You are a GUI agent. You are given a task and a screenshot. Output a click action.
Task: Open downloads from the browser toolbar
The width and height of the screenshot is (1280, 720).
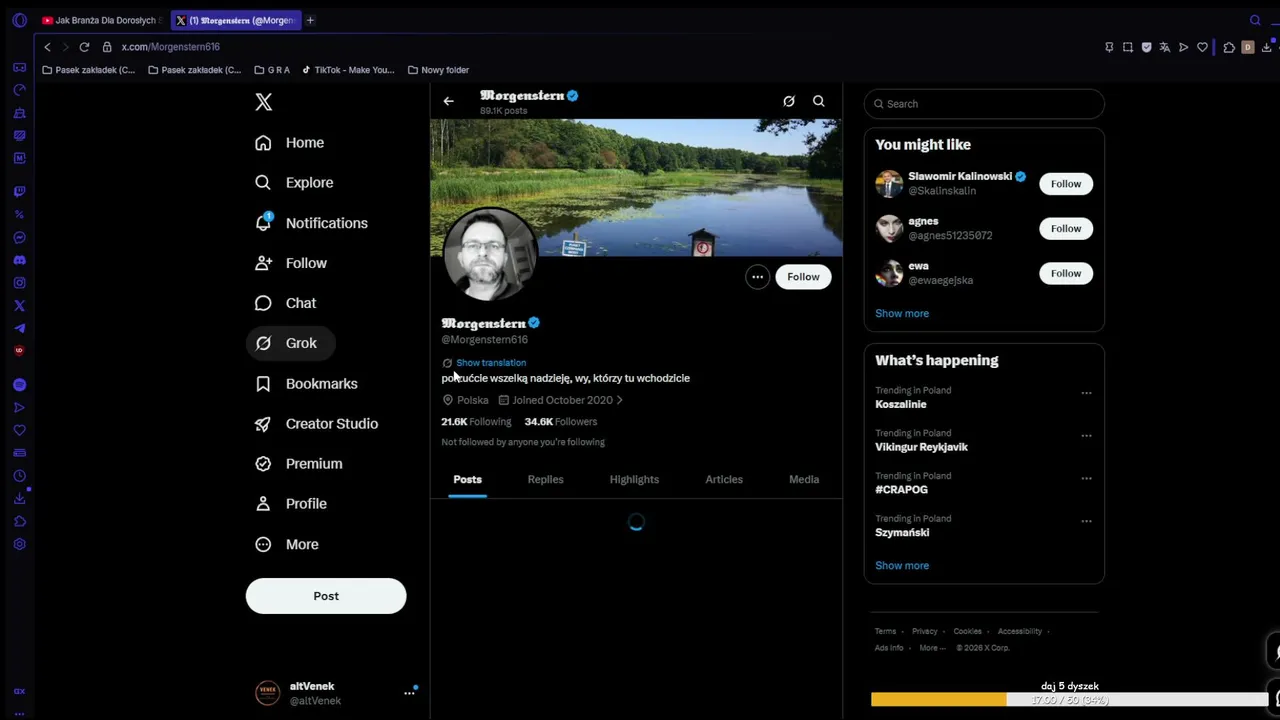pos(1266,47)
